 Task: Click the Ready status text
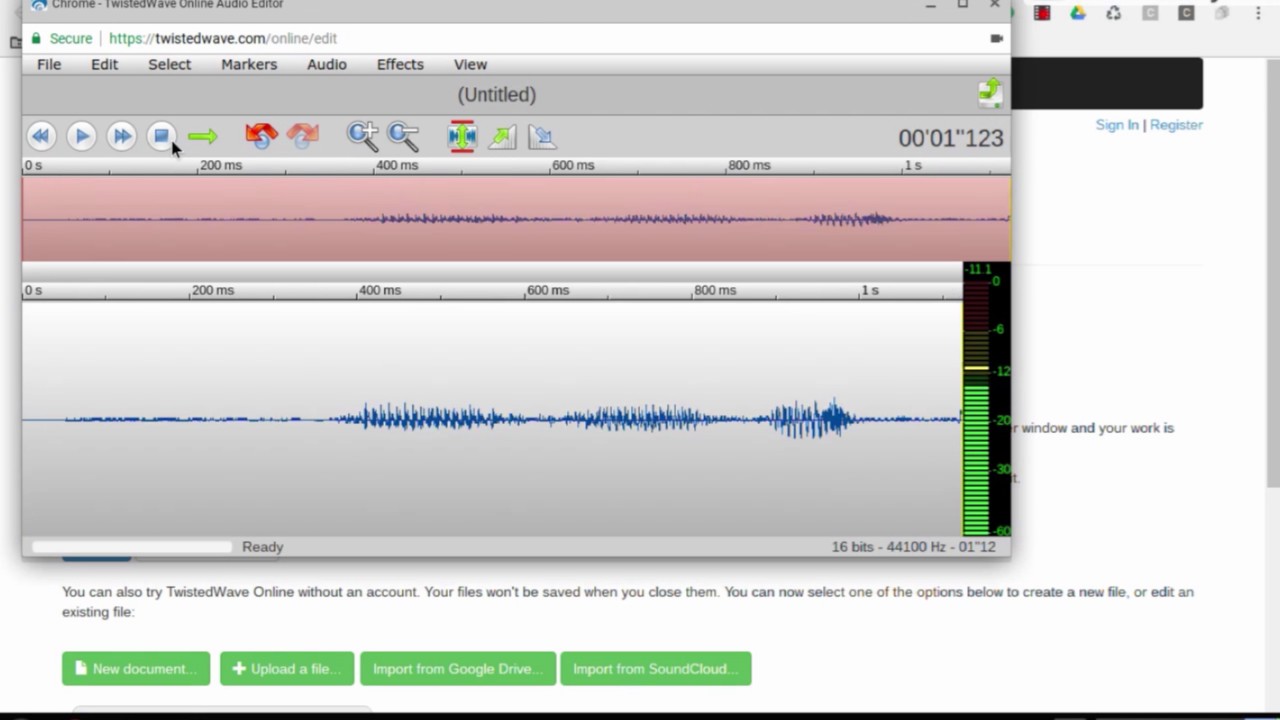tap(263, 547)
